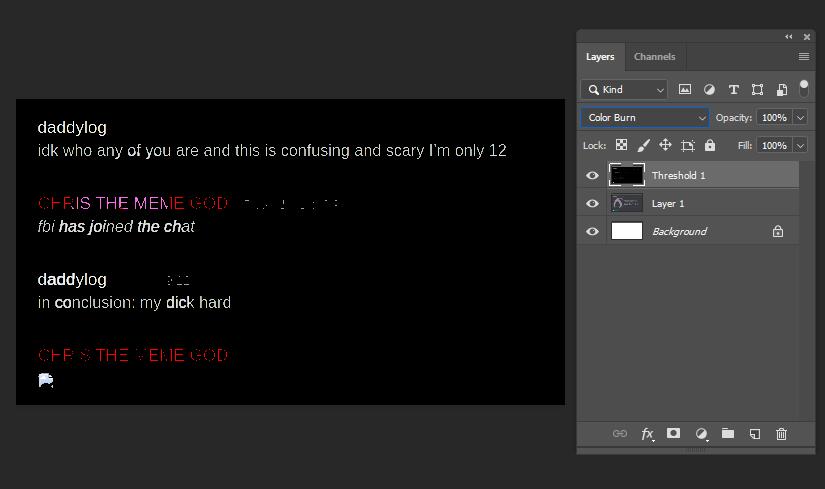Open the Kind filter type dropdown
This screenshot has width=825, height=489.
tap(624, 89)
